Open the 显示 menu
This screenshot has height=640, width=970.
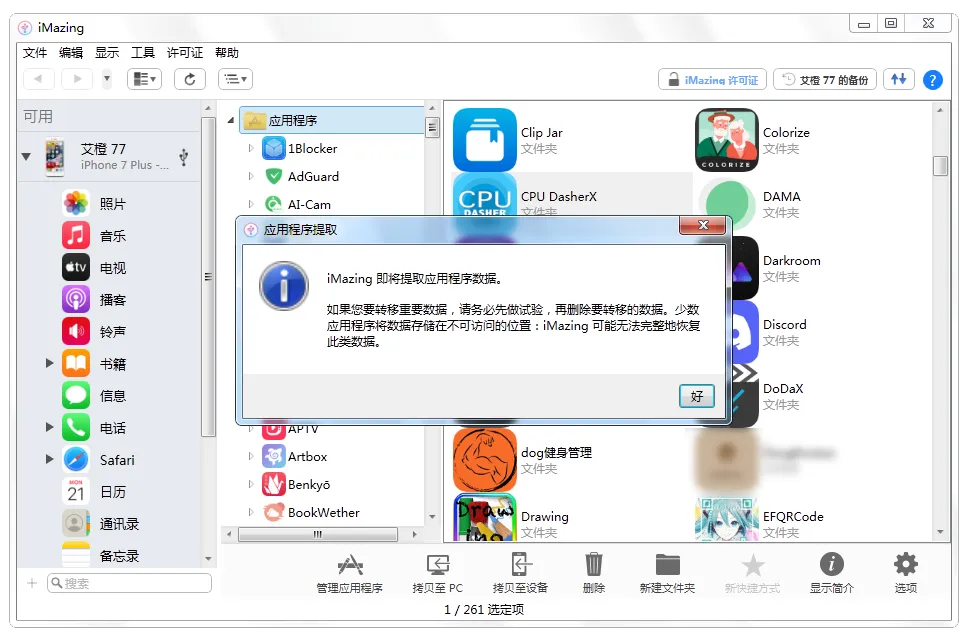pyautogui.click(x=106, y=53)
